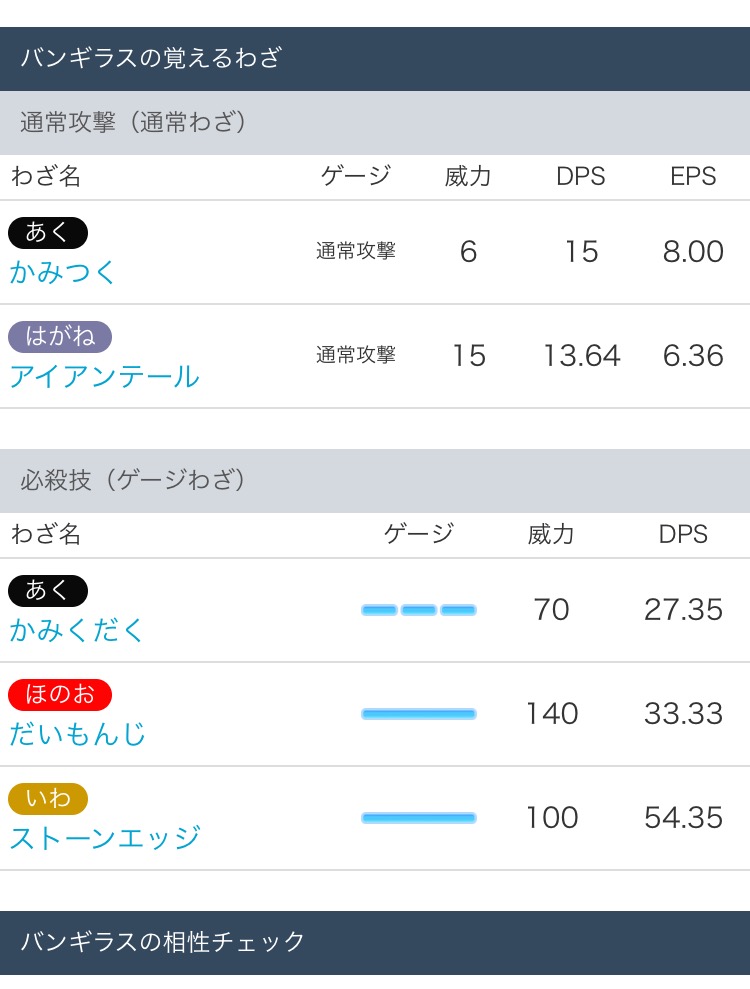Open the かみくだく move link
This screenshot has width=750, height=989.
coord(77,630)
